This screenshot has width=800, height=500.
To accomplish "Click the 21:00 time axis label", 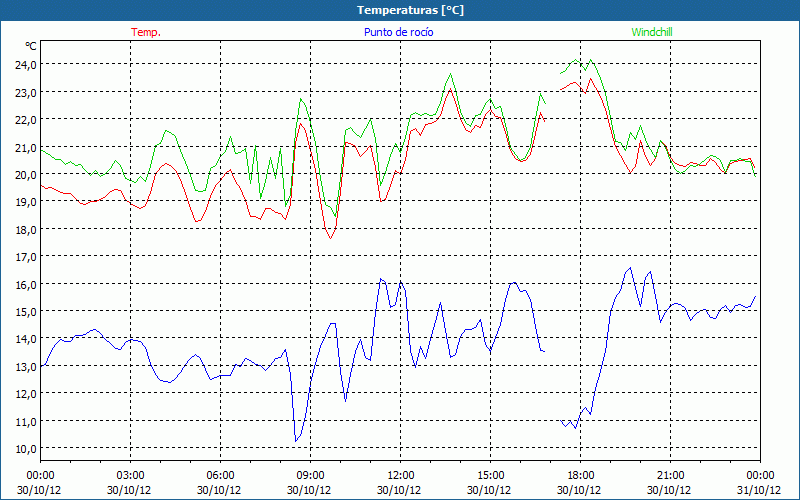I will (x=670, y=476).
